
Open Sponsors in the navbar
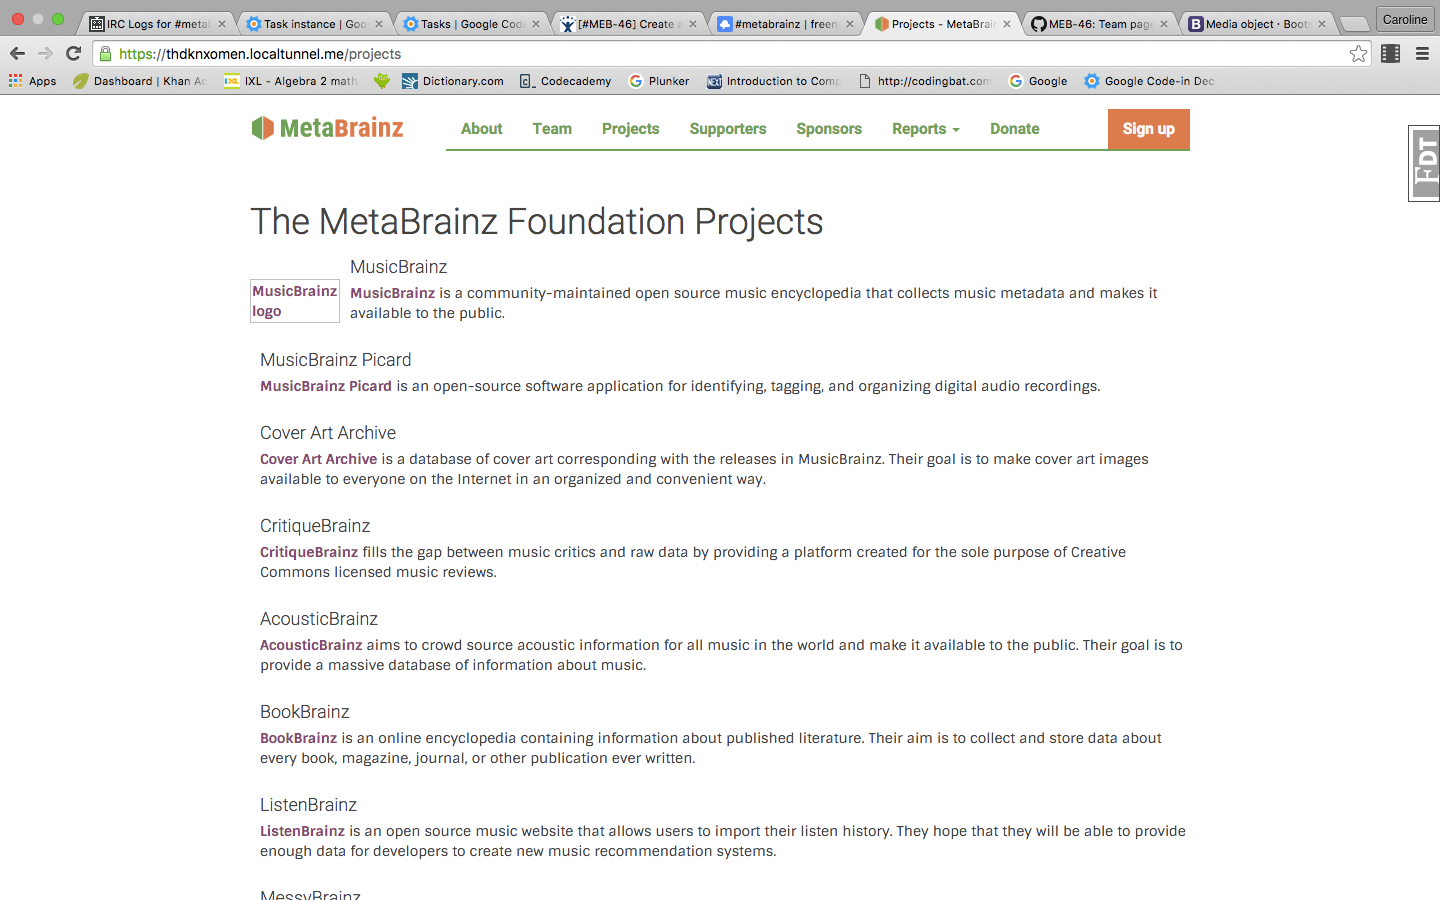tap(829, 129)
